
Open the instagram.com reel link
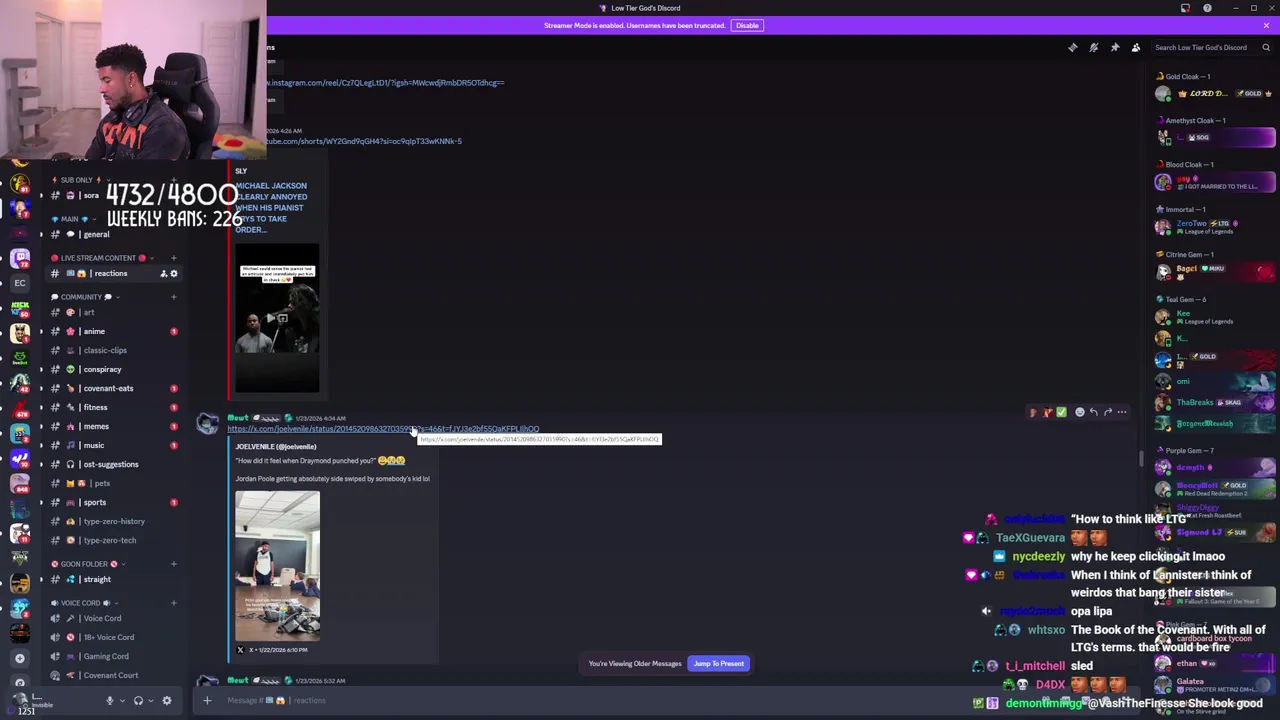[x=385, y=83]
